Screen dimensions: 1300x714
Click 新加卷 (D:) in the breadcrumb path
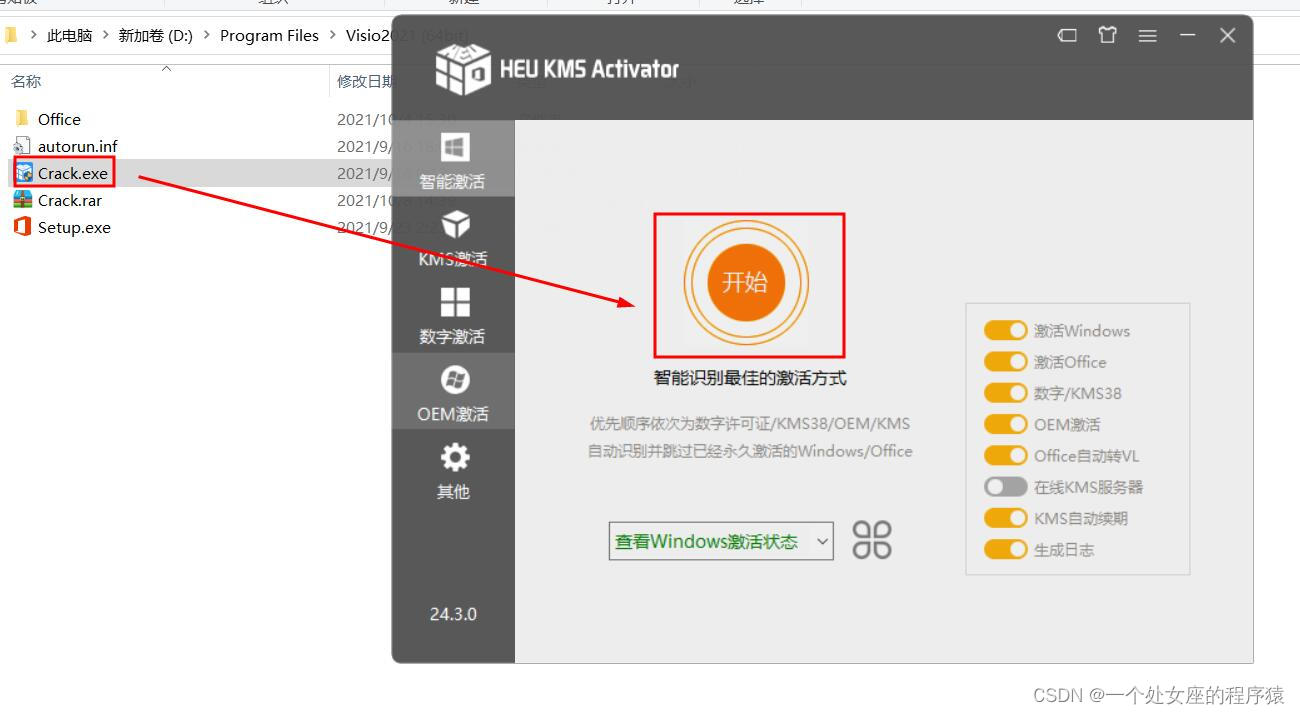point(155,35)
